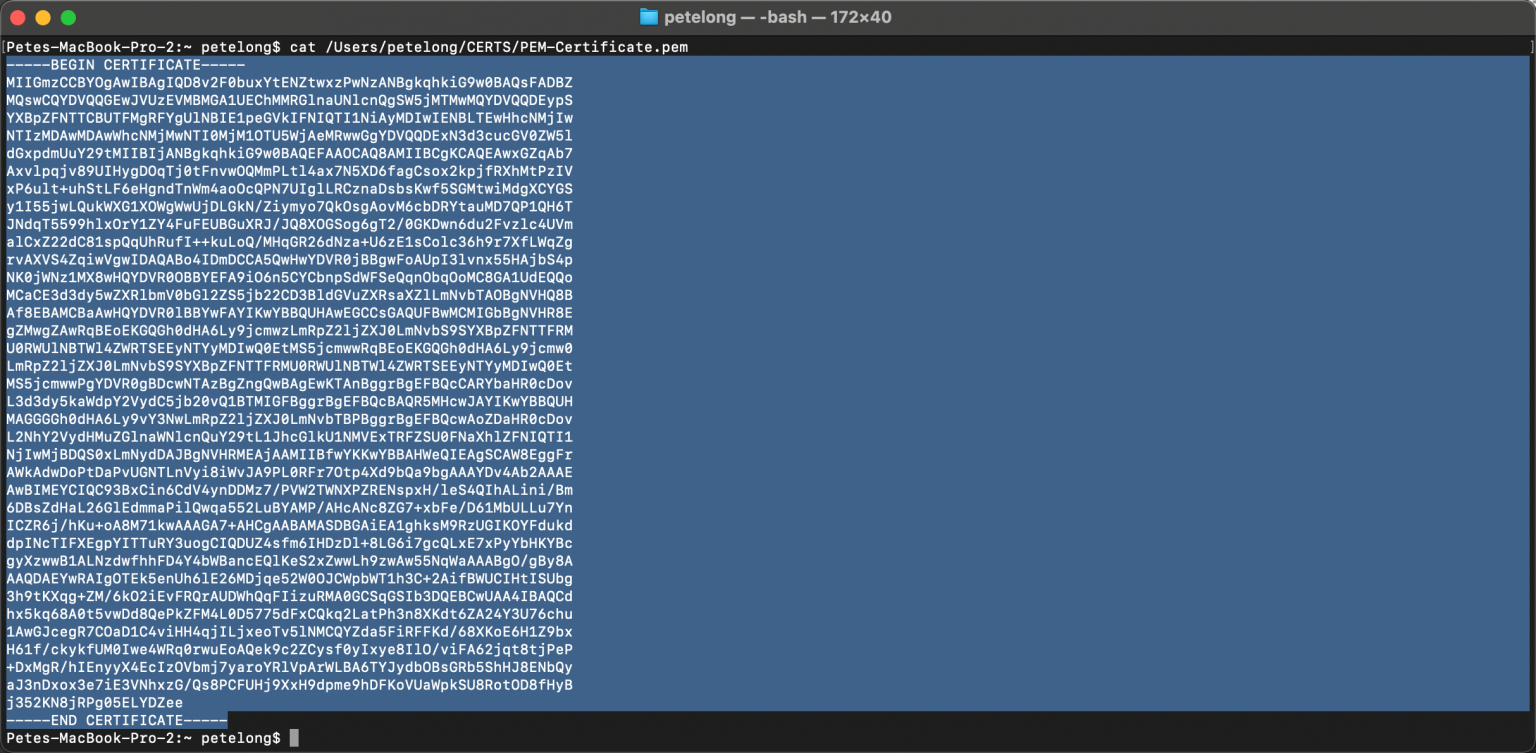Click the line containing AwBIMEYCIQC93BxCin6CdV4ynDDMz7
1536x753 pixels.
290,490
